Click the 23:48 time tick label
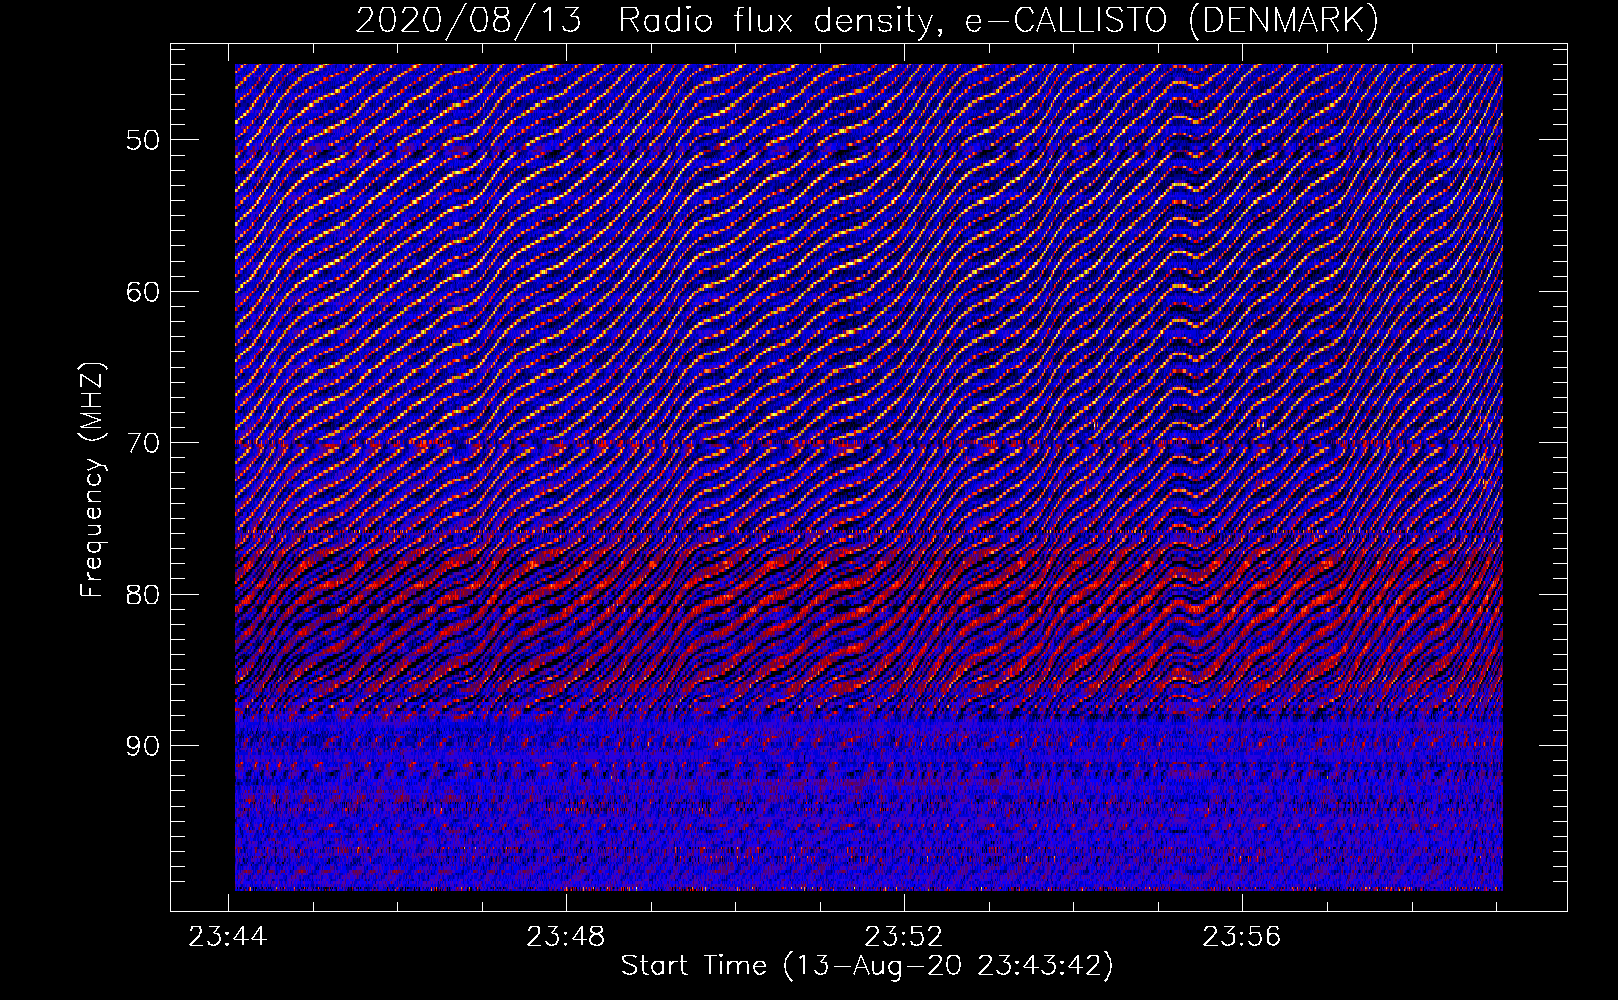This screenshot has height=1000, width=1618. point(566,937)
